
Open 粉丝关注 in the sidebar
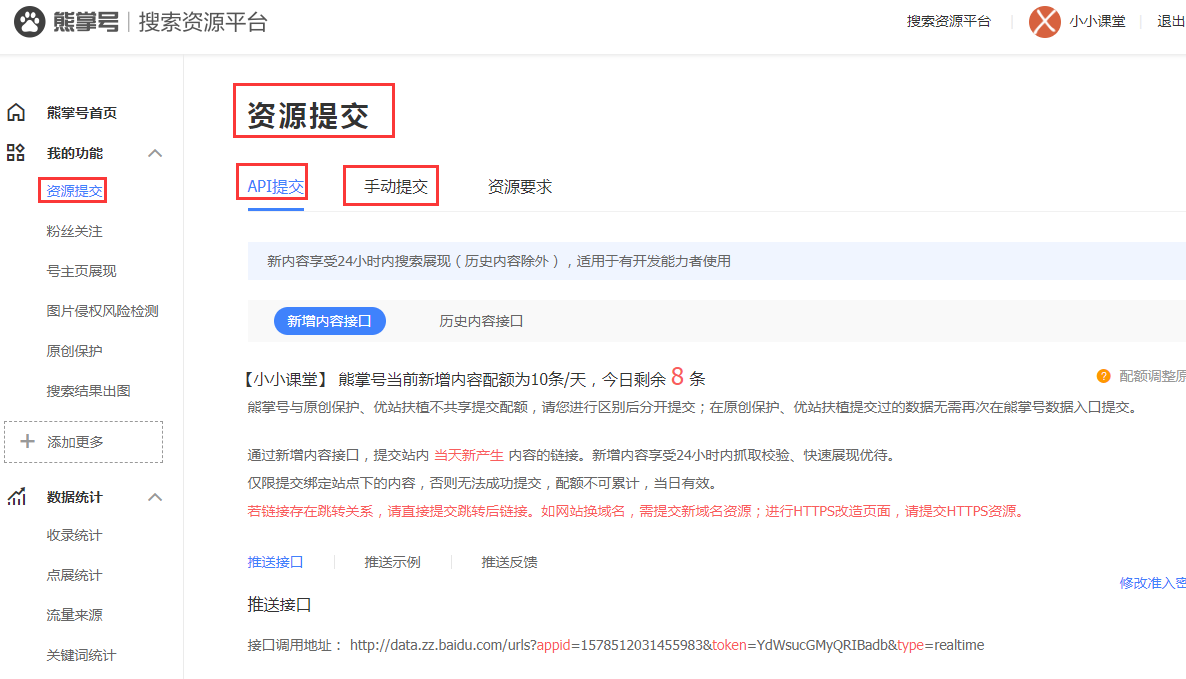[74, 231]
